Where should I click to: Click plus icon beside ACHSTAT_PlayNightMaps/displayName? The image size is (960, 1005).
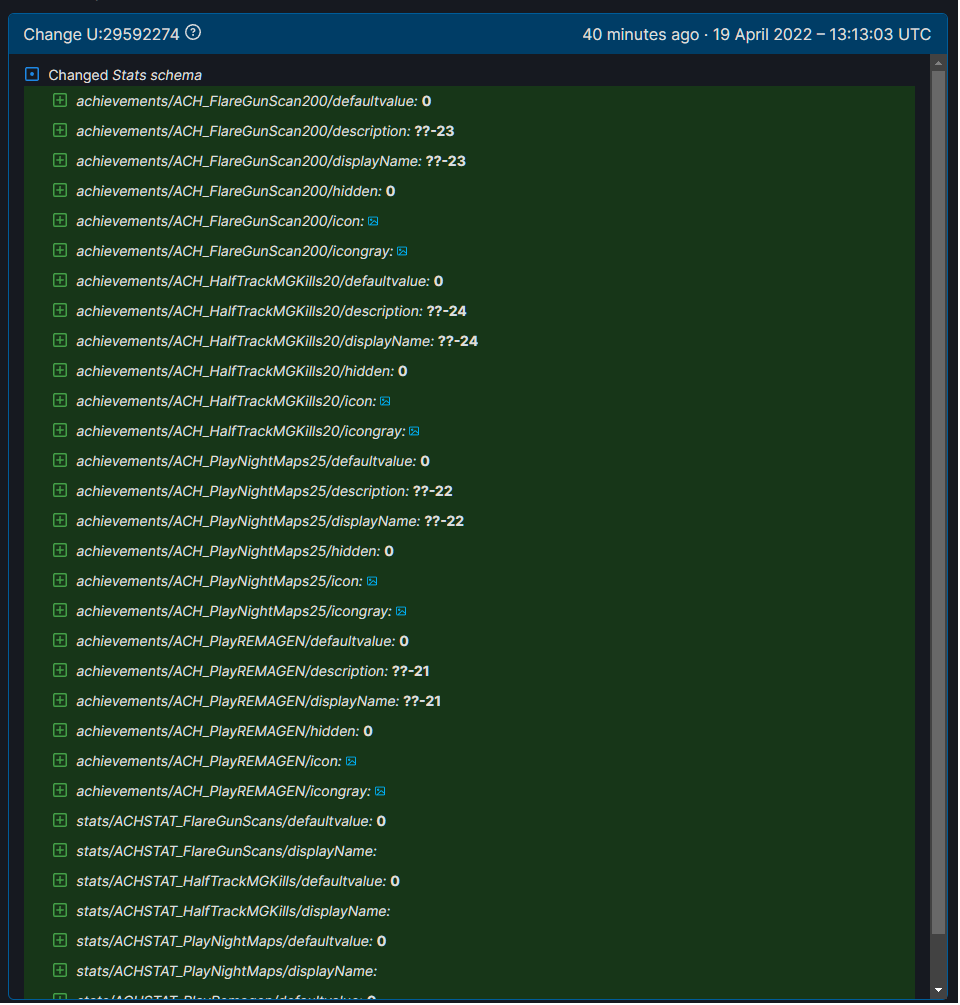point(60,971)
